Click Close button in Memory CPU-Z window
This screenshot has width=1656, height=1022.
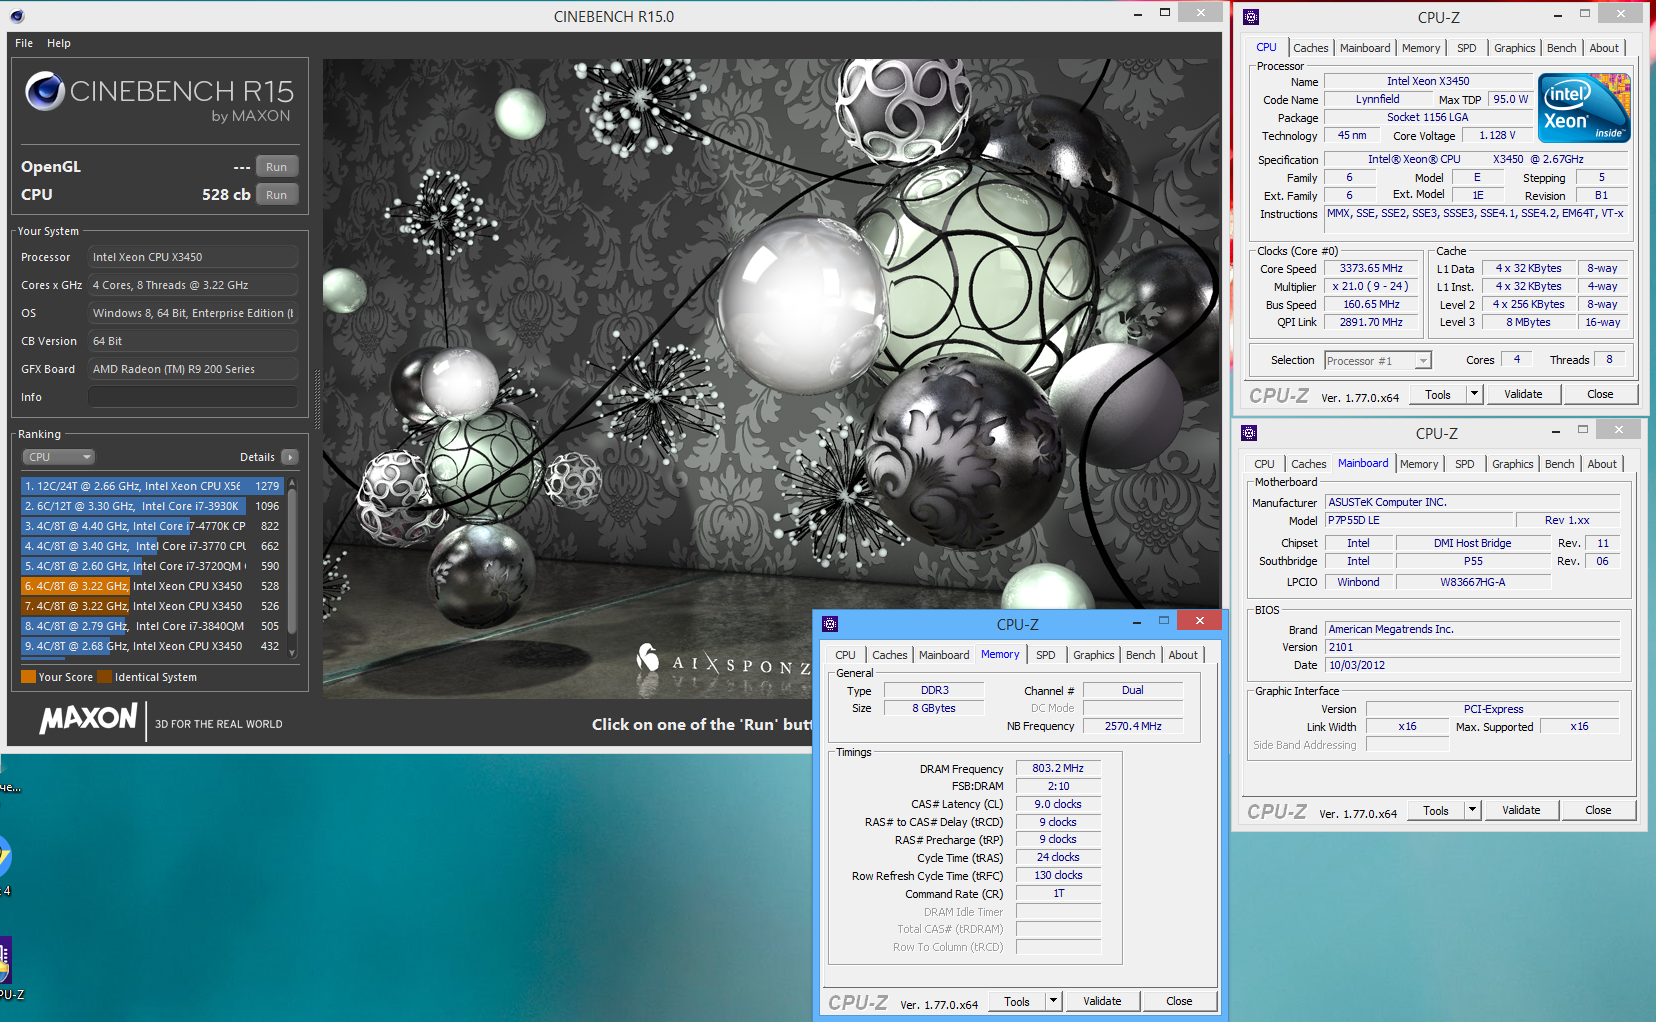[x=1179, y=1001]
